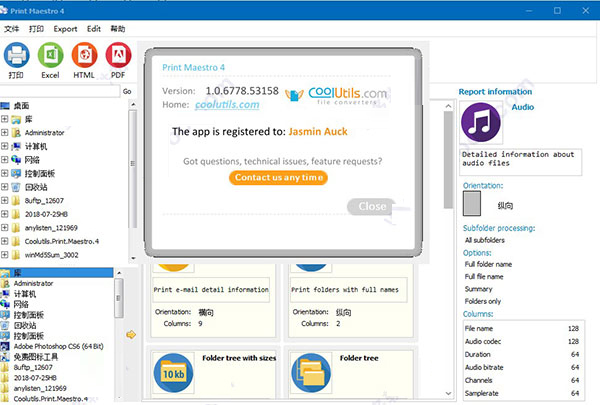Click the yellow arrow icon beside file list
This screenshot has width=600, height=405.
tap(131, 335)
